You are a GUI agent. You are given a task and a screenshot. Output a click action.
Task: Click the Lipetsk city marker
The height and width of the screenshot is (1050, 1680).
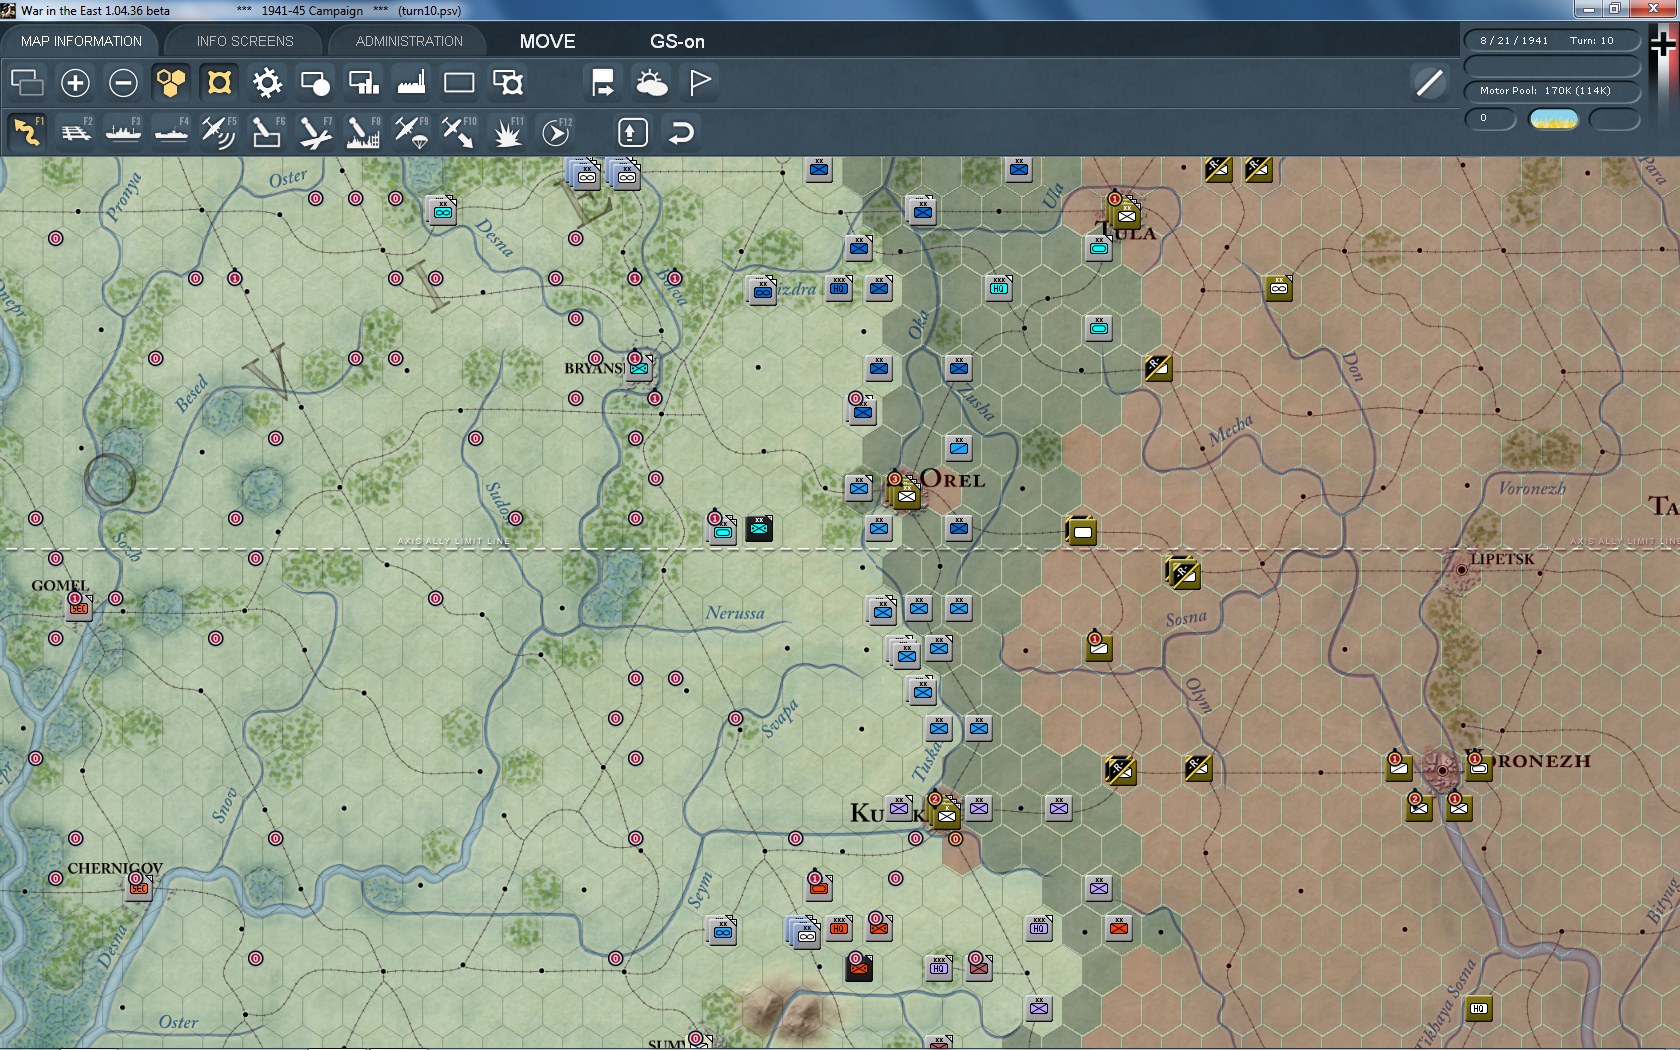(x=1461, y=570)
